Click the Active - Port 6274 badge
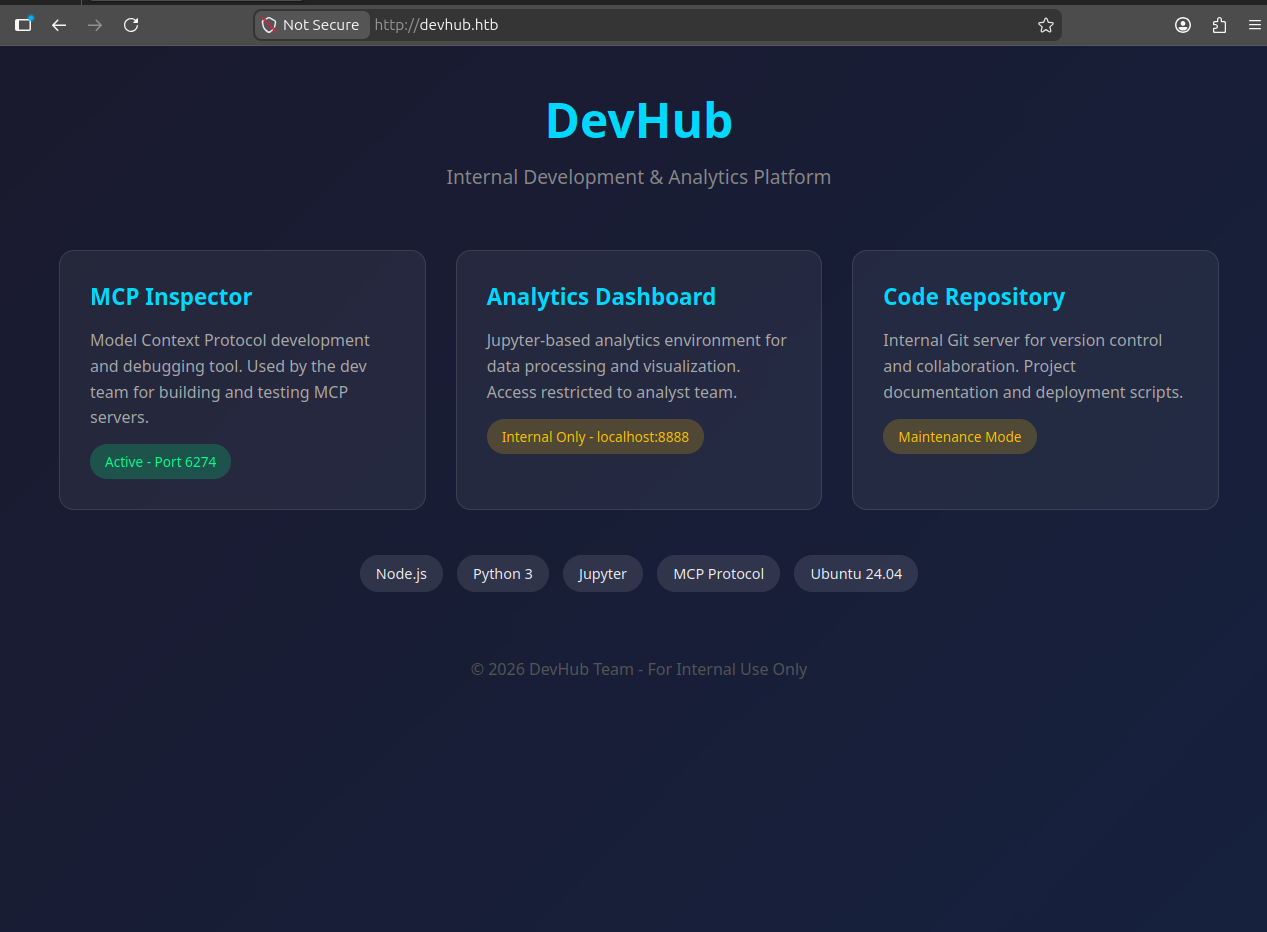 [160, 462]
